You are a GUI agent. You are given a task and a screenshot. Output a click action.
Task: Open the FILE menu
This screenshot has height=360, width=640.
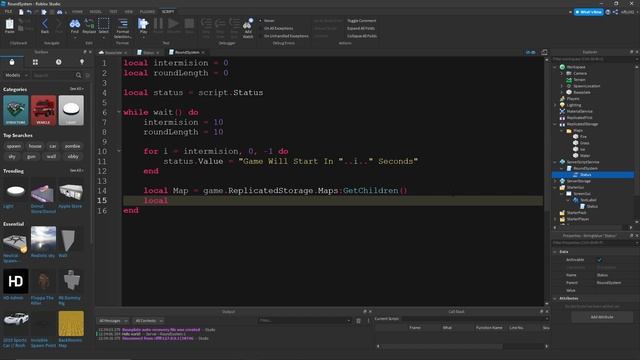[x=8, y=12]
